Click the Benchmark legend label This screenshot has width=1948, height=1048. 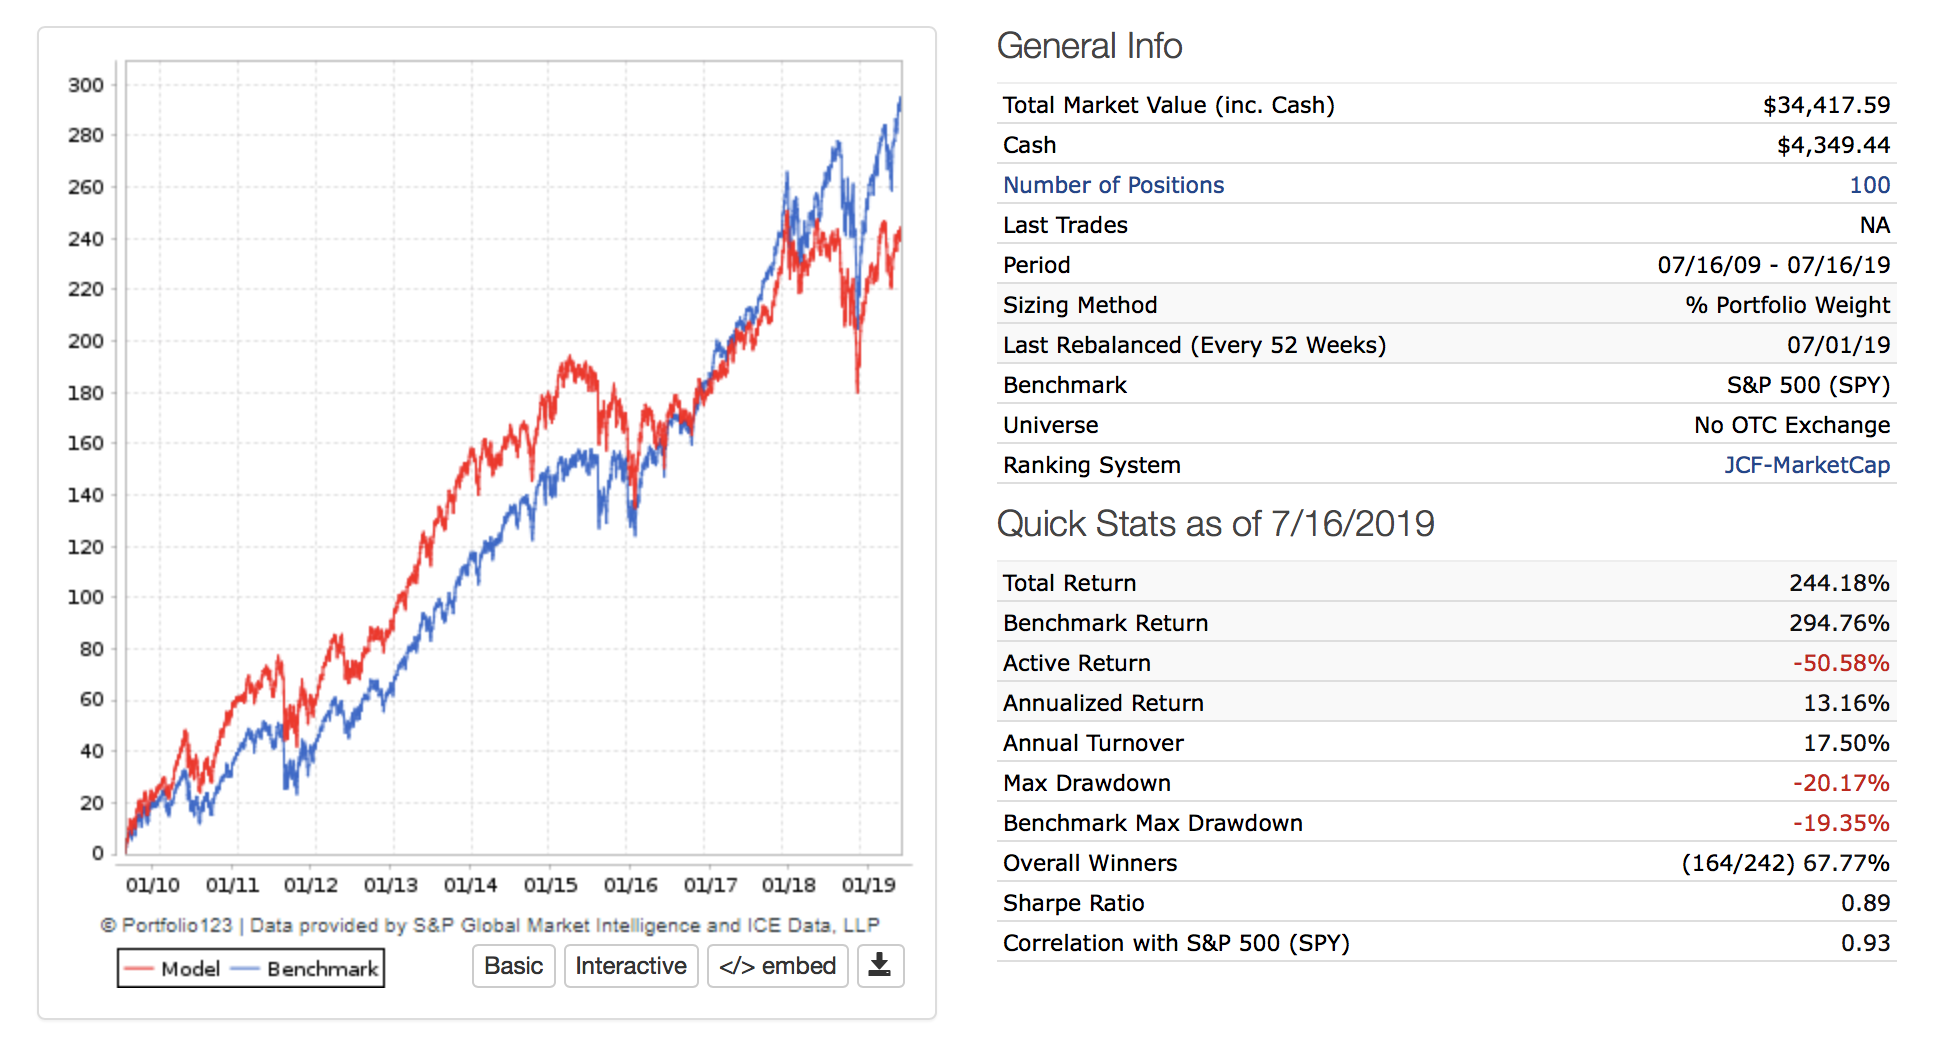click(322, 969)
